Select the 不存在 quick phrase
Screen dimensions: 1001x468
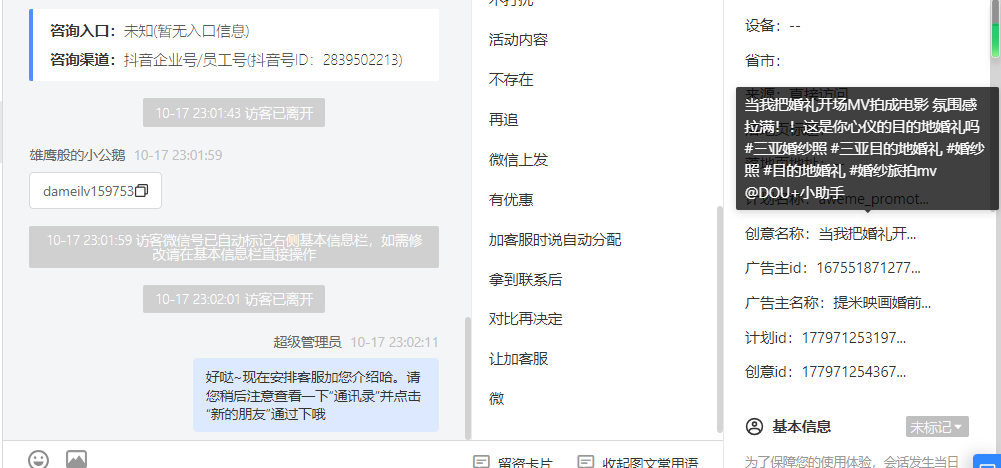click(x=511, y=80)
